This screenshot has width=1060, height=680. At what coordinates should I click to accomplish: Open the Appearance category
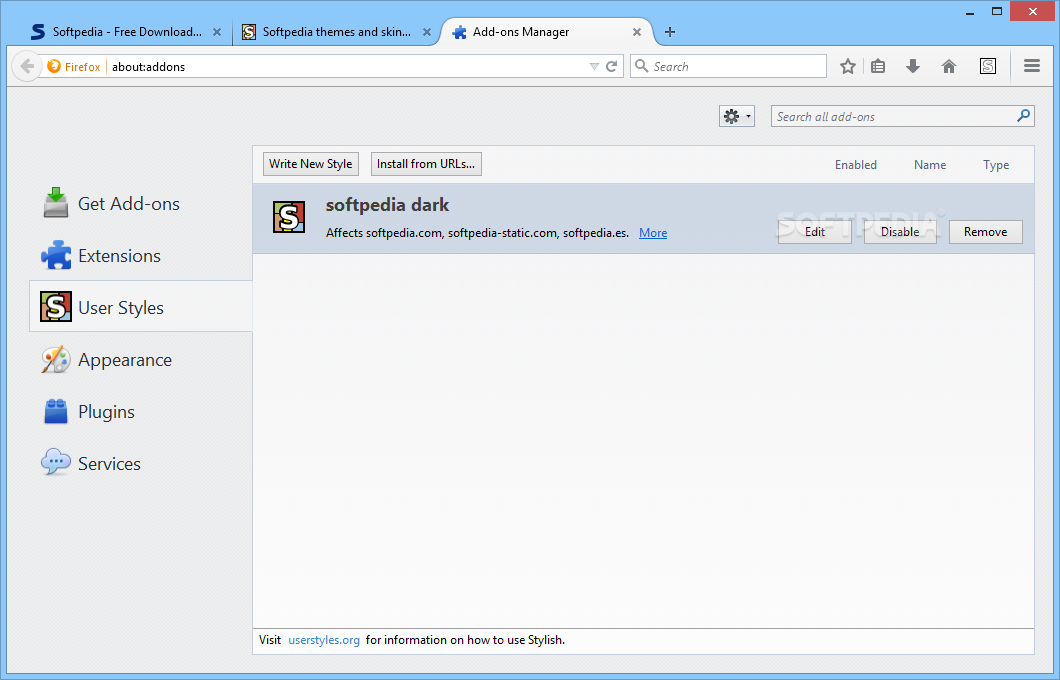pyautogui.click(x=141, y=360)
